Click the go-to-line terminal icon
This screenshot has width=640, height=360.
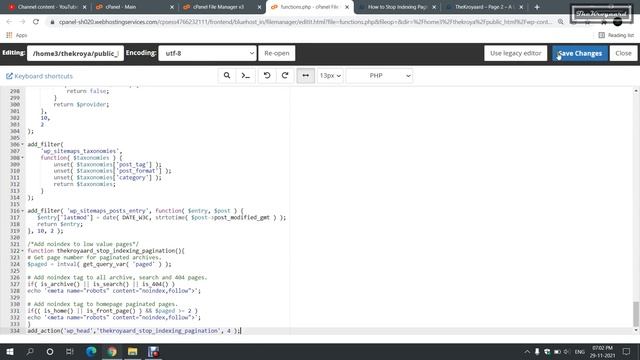click(x=246, y=76)
